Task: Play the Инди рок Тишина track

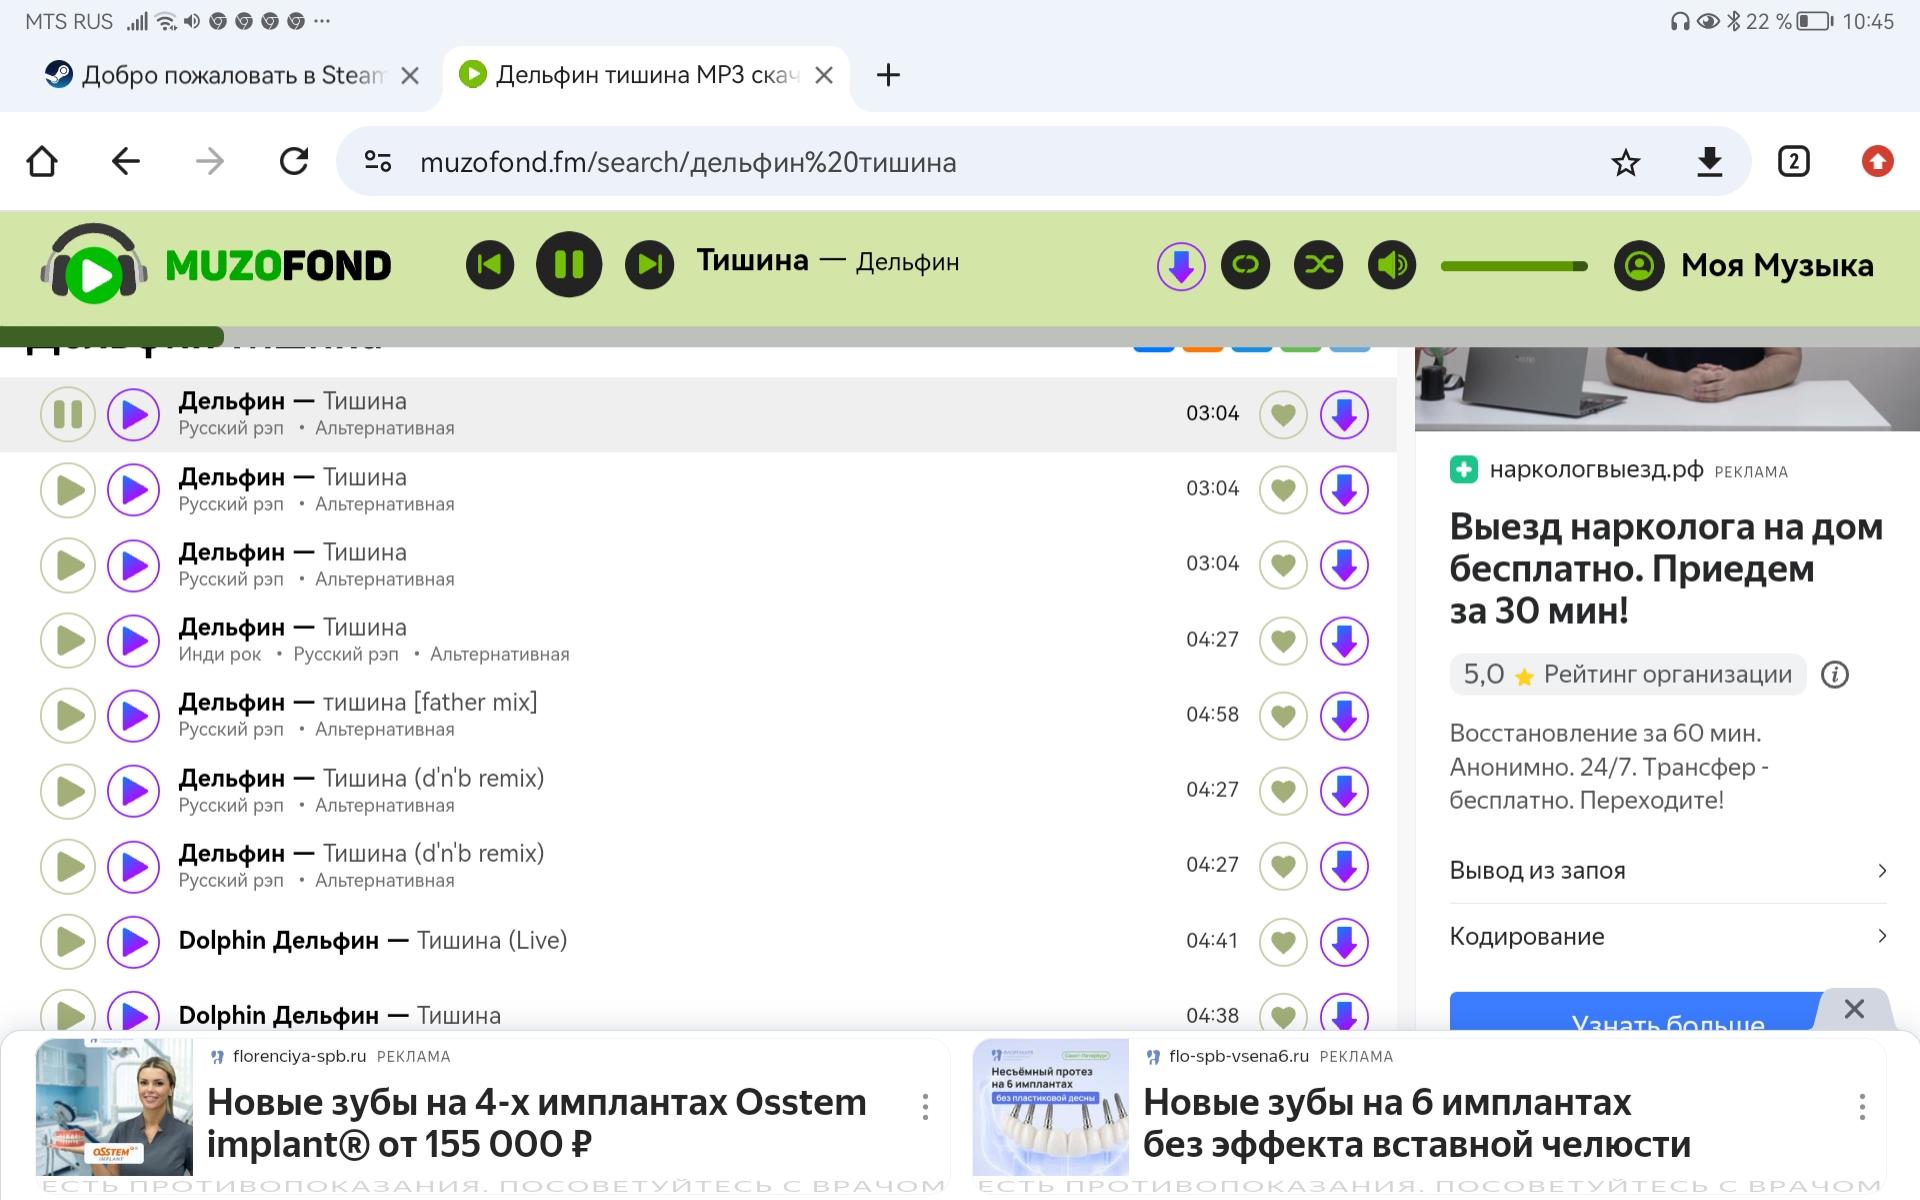Action: point(68,640)
